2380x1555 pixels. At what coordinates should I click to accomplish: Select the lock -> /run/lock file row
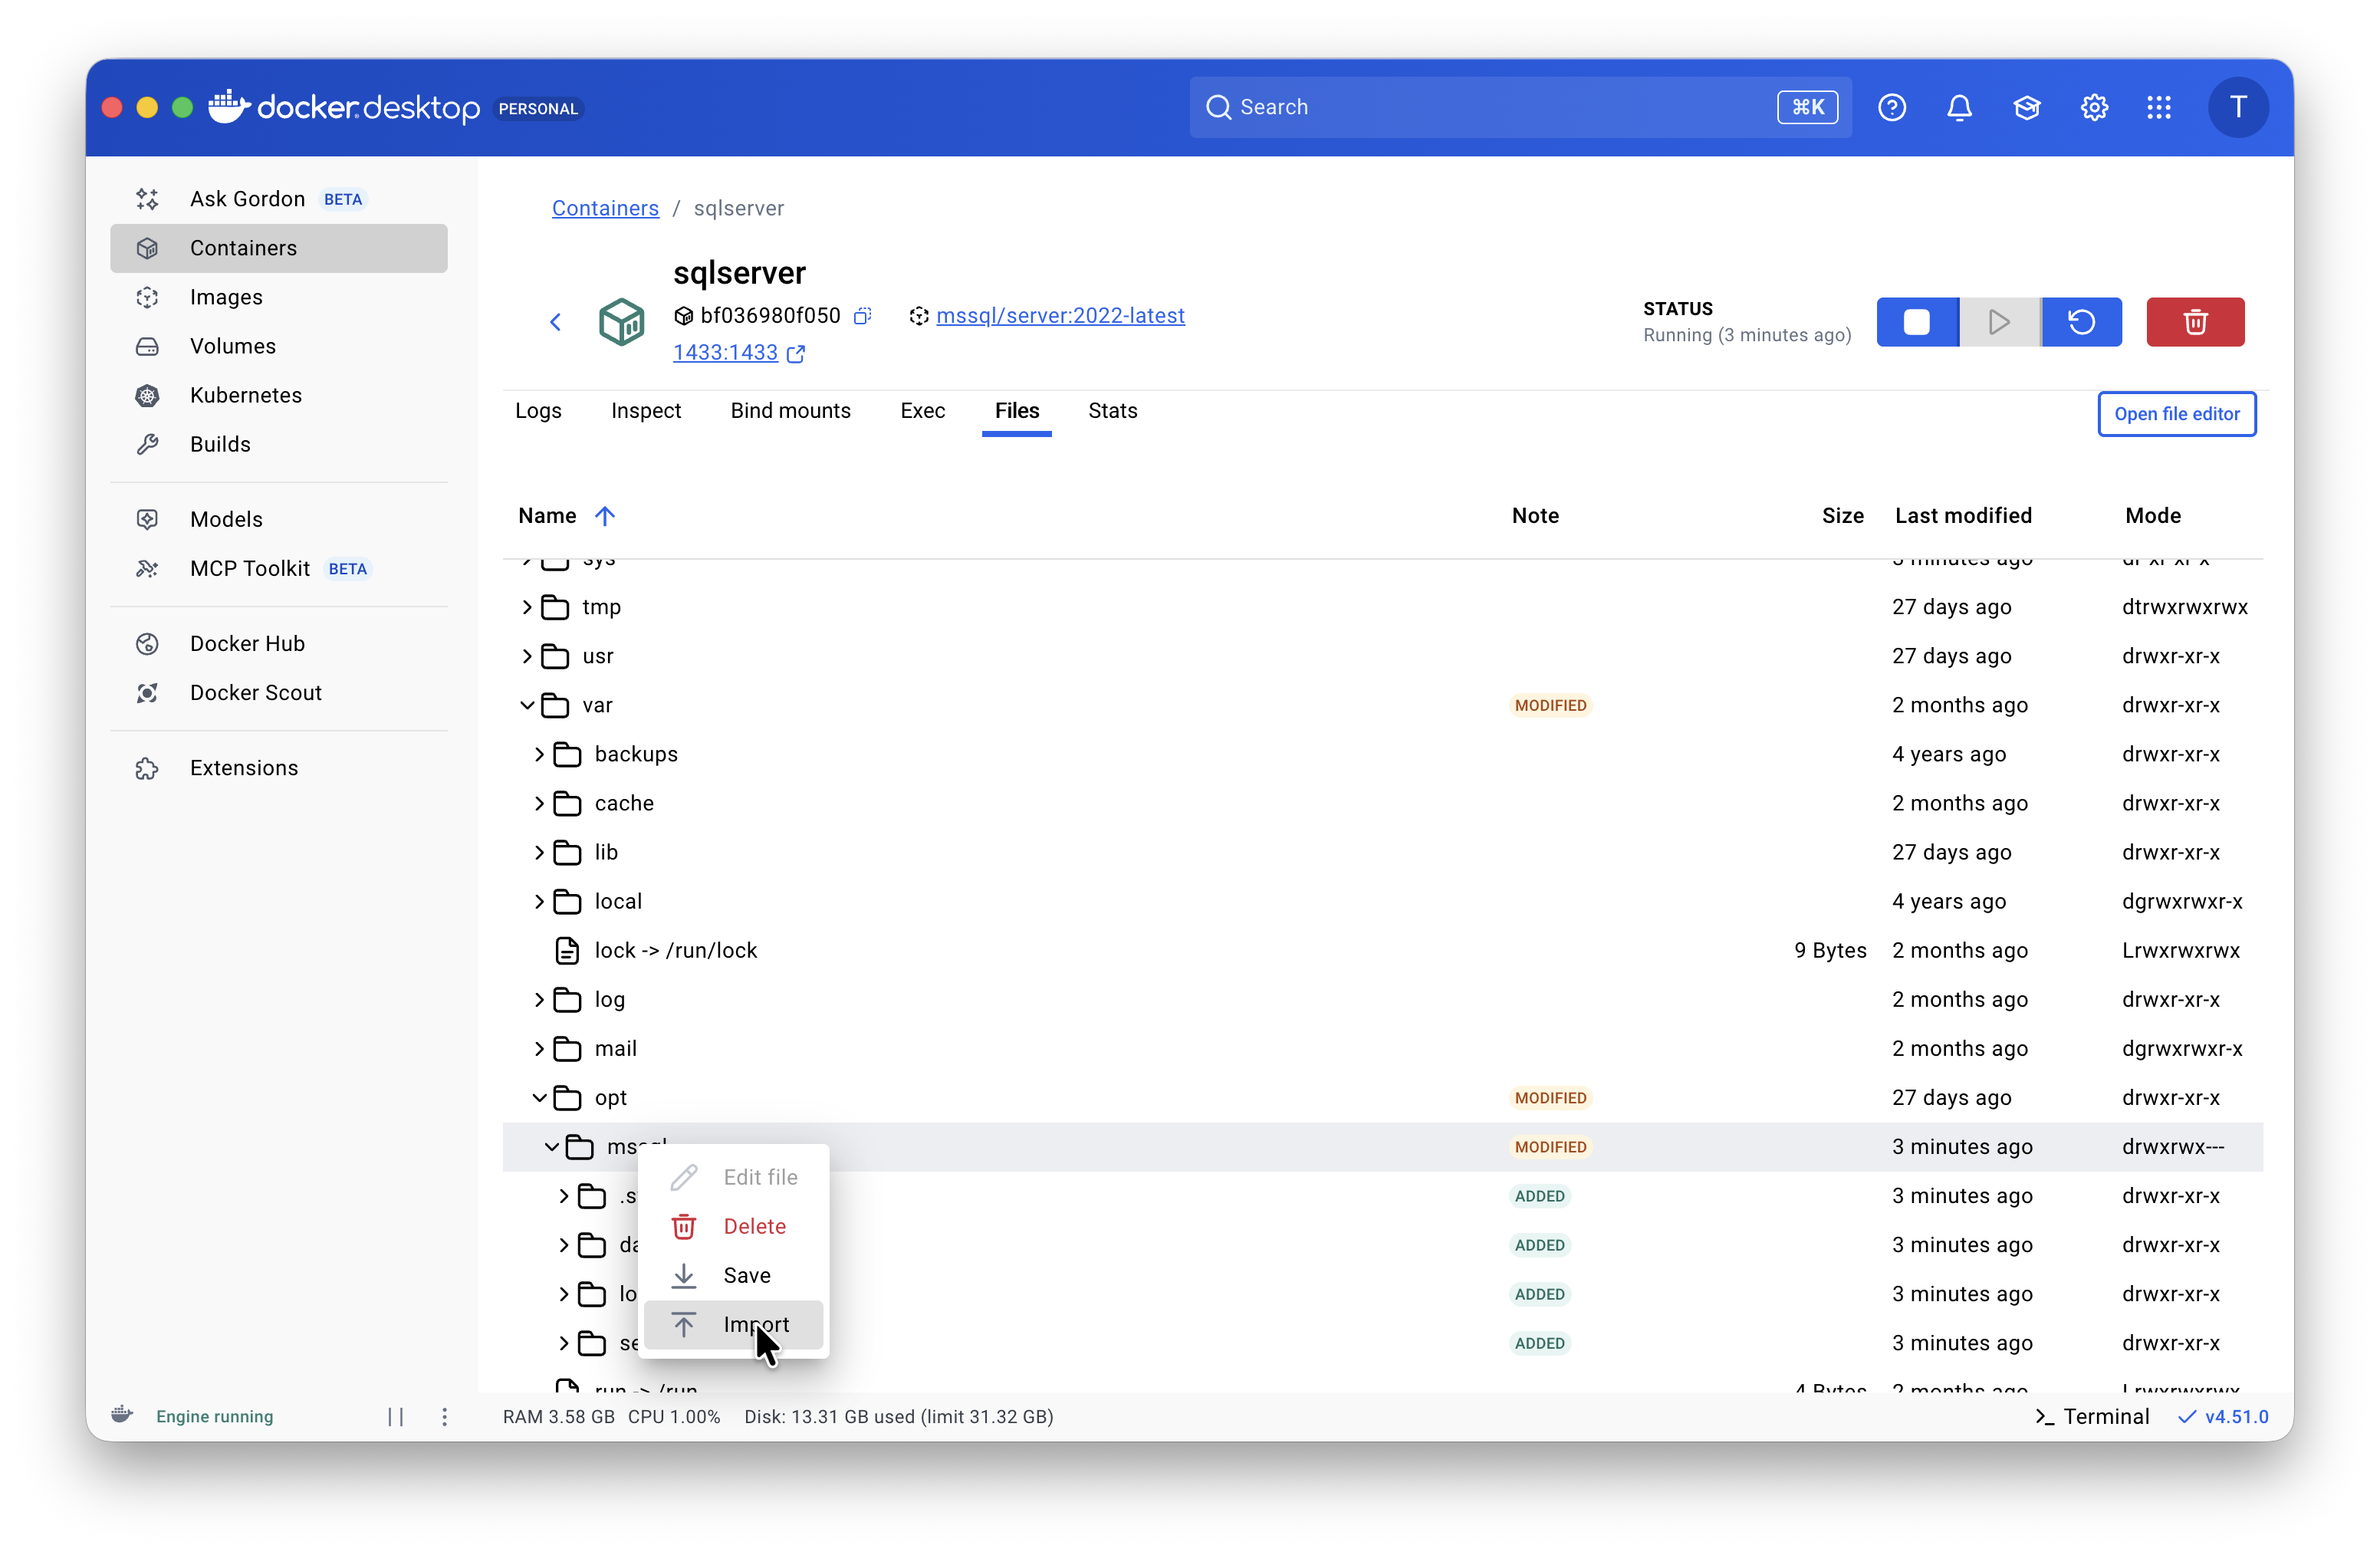point(1382,950)
